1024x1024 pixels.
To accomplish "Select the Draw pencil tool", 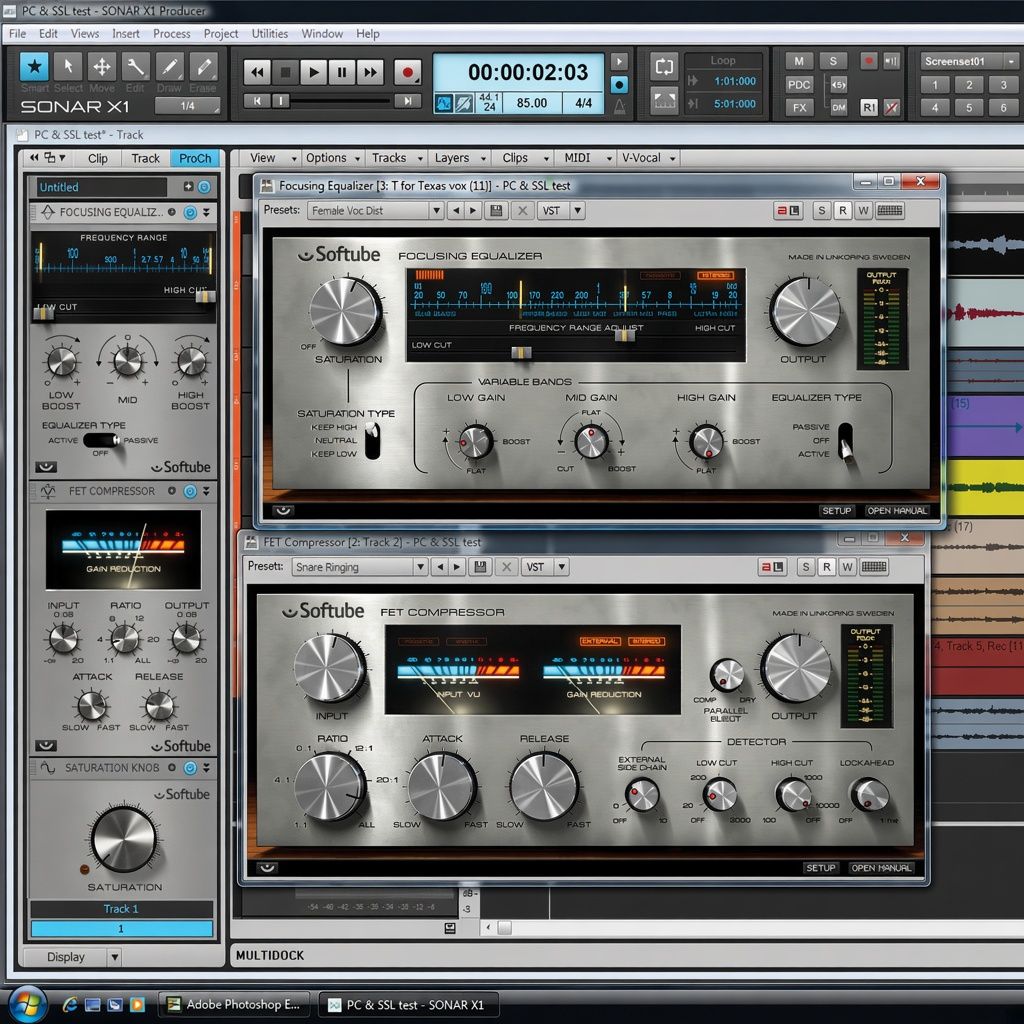I will click(169, 67).
